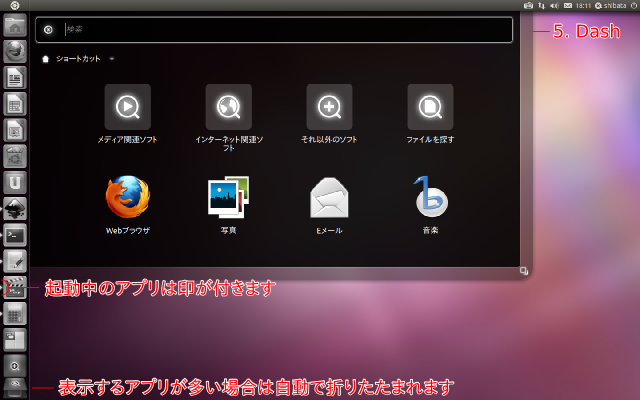Open the Workspace Switcher launcher icon
The image size is (640, 400).
(15, 340)
